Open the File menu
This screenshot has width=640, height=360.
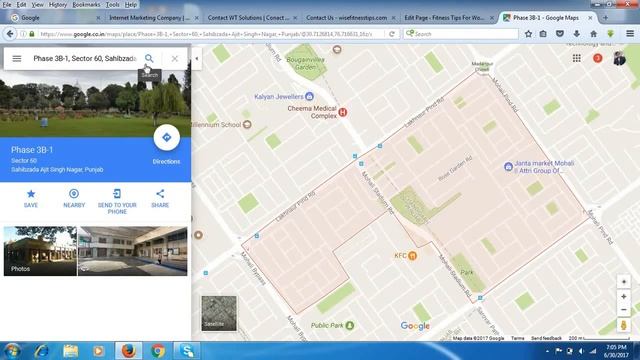point(7,4)
